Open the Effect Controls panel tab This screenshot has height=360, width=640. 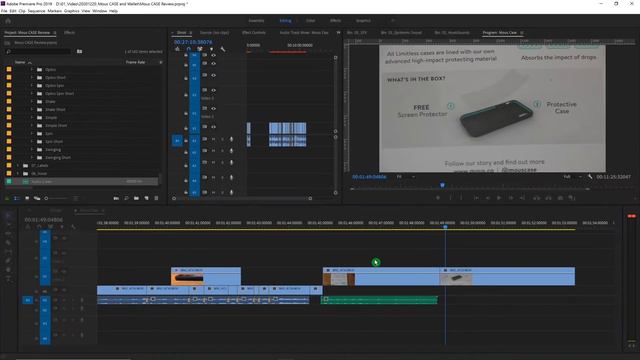[254, 32]
